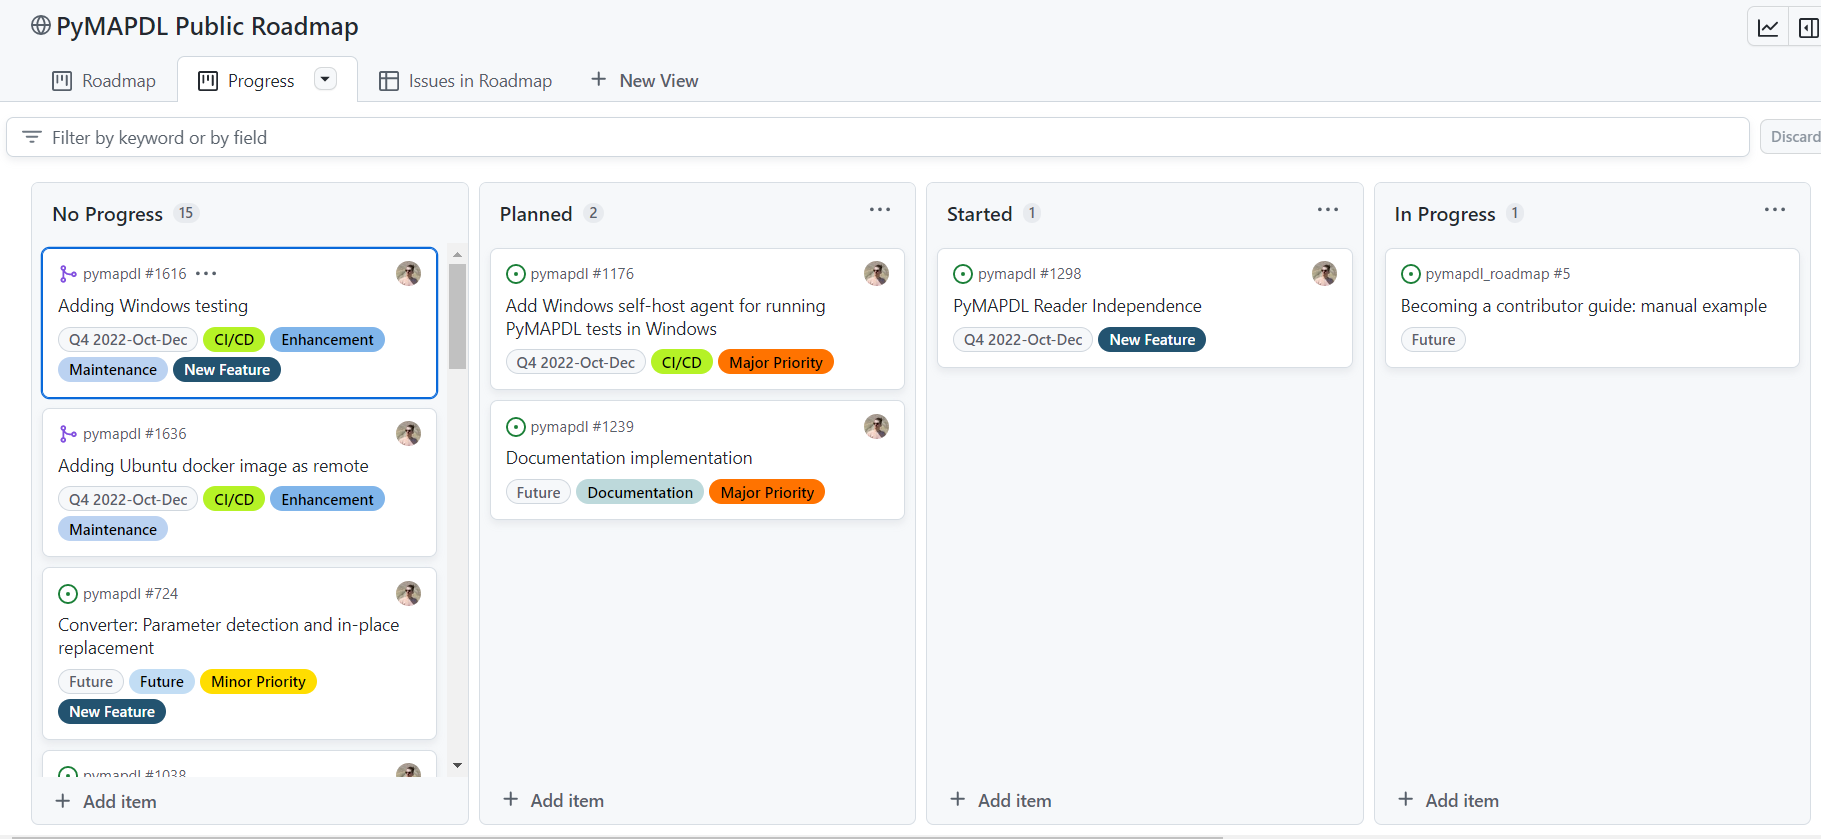
Task: Click the pymapdl #1298 reference text
Action: click(x=1029, y=274)
